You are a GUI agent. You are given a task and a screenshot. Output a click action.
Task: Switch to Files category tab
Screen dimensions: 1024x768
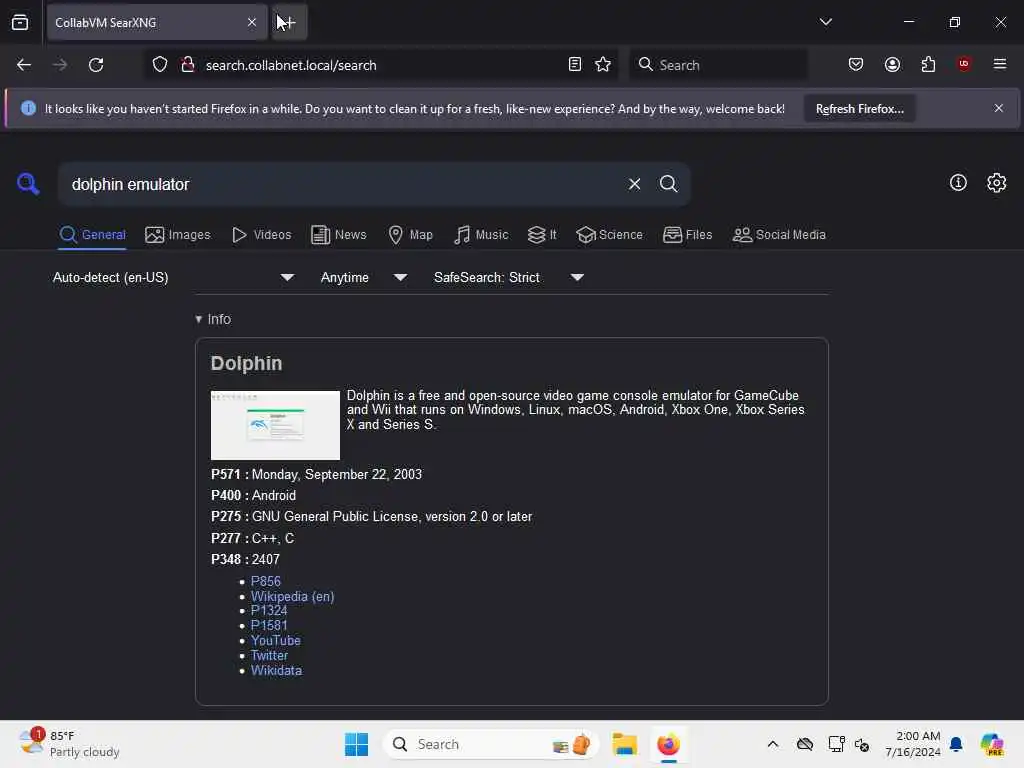click(687, 235)
